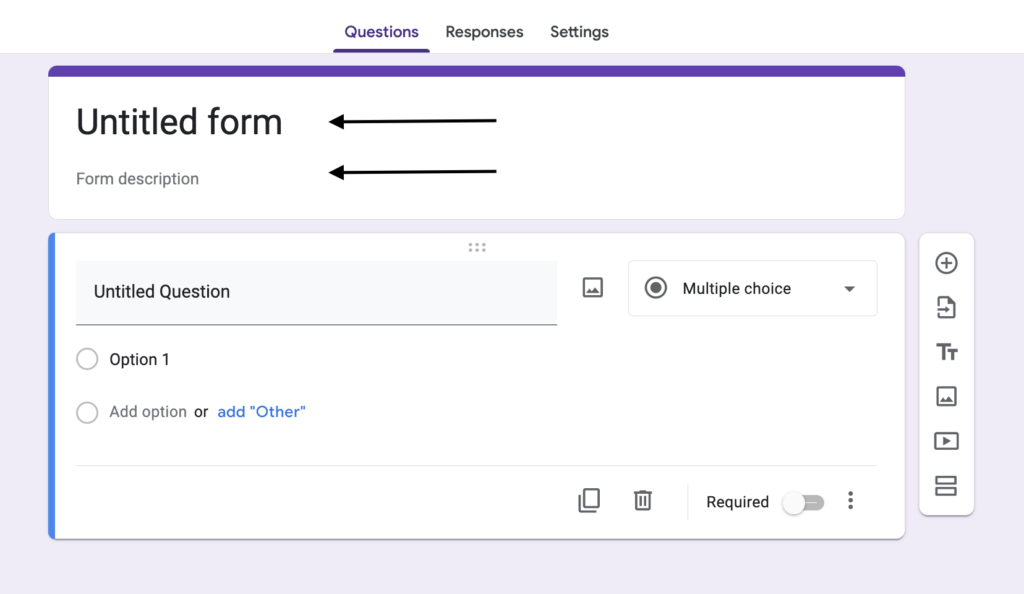
Task: Select the Option 1 radio button
Action: (x=87, y=359)
